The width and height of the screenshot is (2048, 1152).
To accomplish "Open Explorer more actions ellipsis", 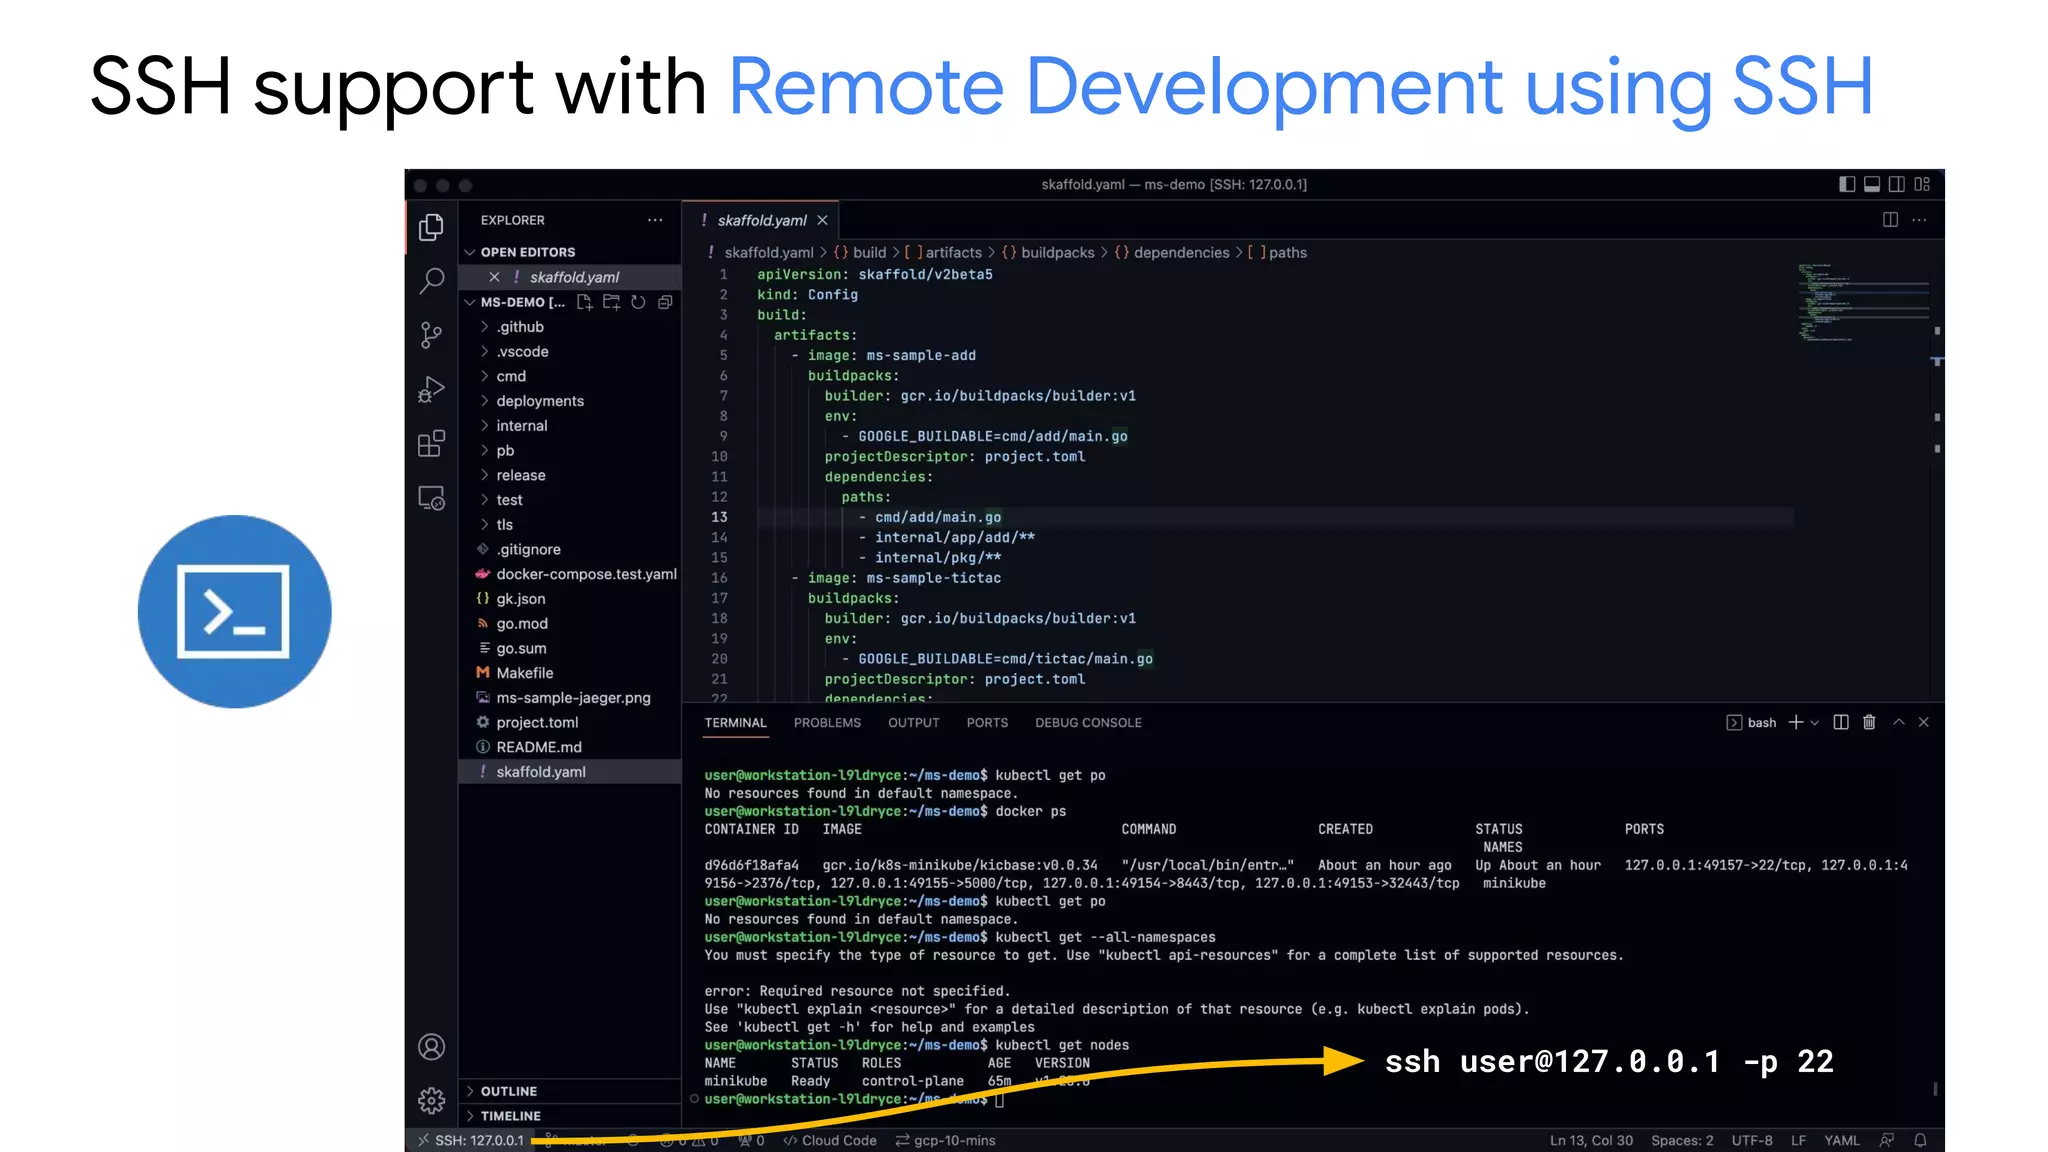I will point(655,220).
